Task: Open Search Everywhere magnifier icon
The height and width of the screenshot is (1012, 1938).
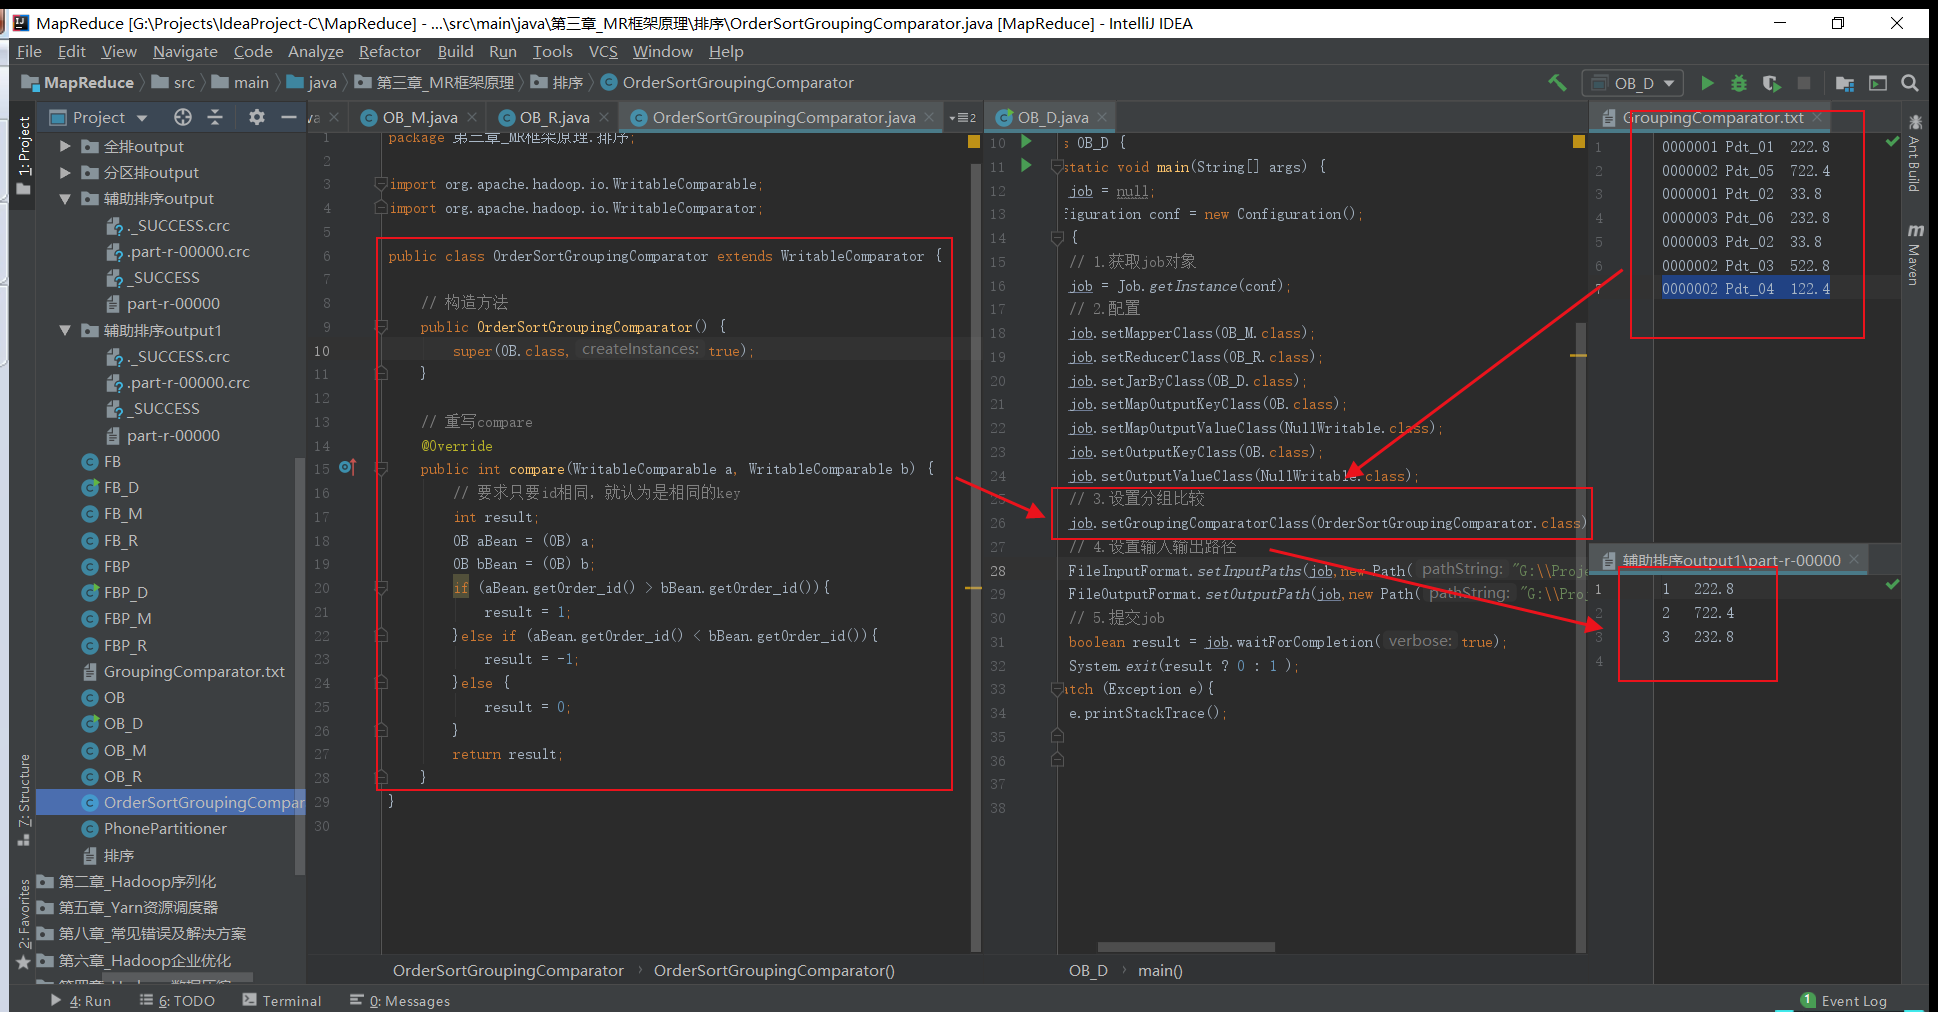Action: 1909,83
